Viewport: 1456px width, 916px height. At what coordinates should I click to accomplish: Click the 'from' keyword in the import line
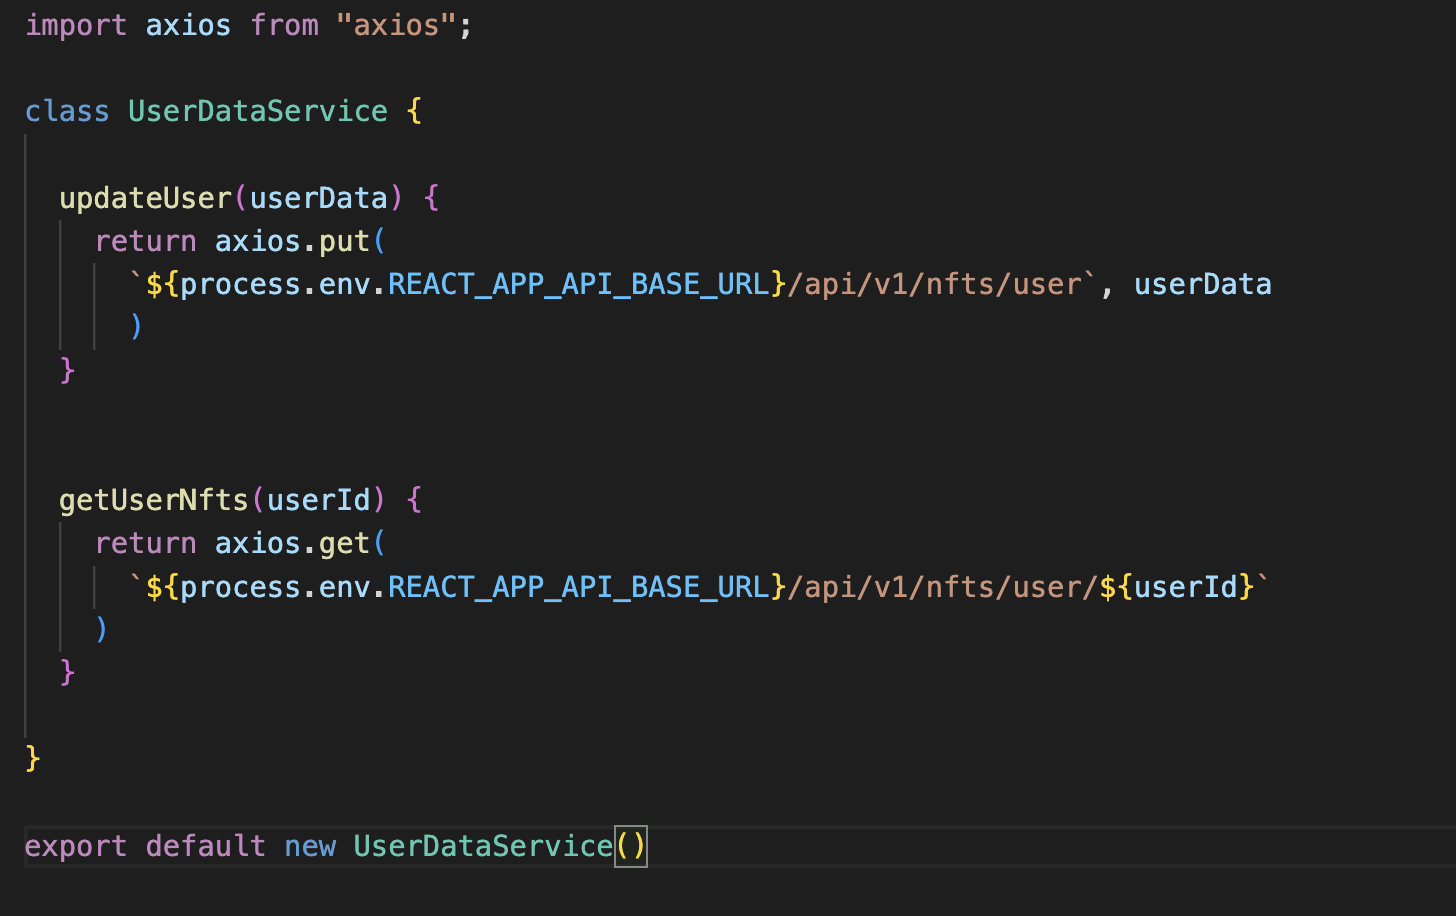click(x=284, y=24)
